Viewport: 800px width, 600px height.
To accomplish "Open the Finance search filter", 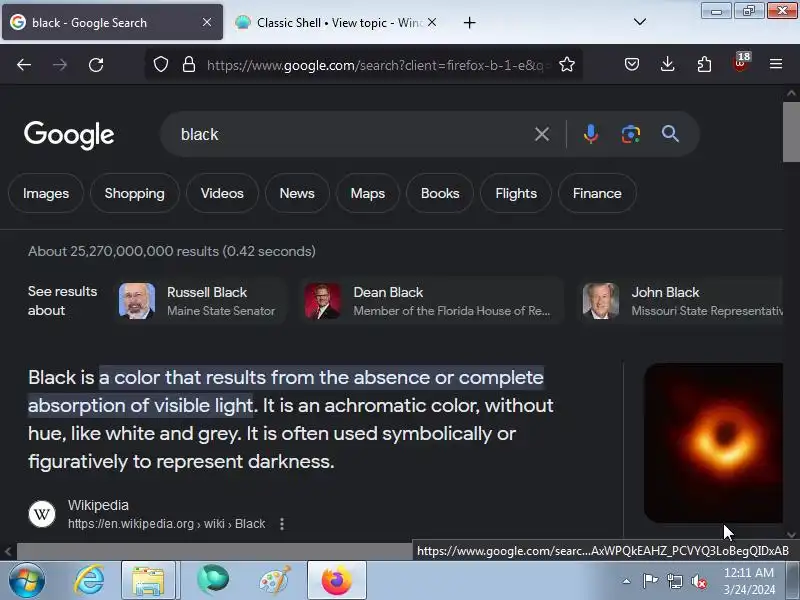I will coord(597,193).
